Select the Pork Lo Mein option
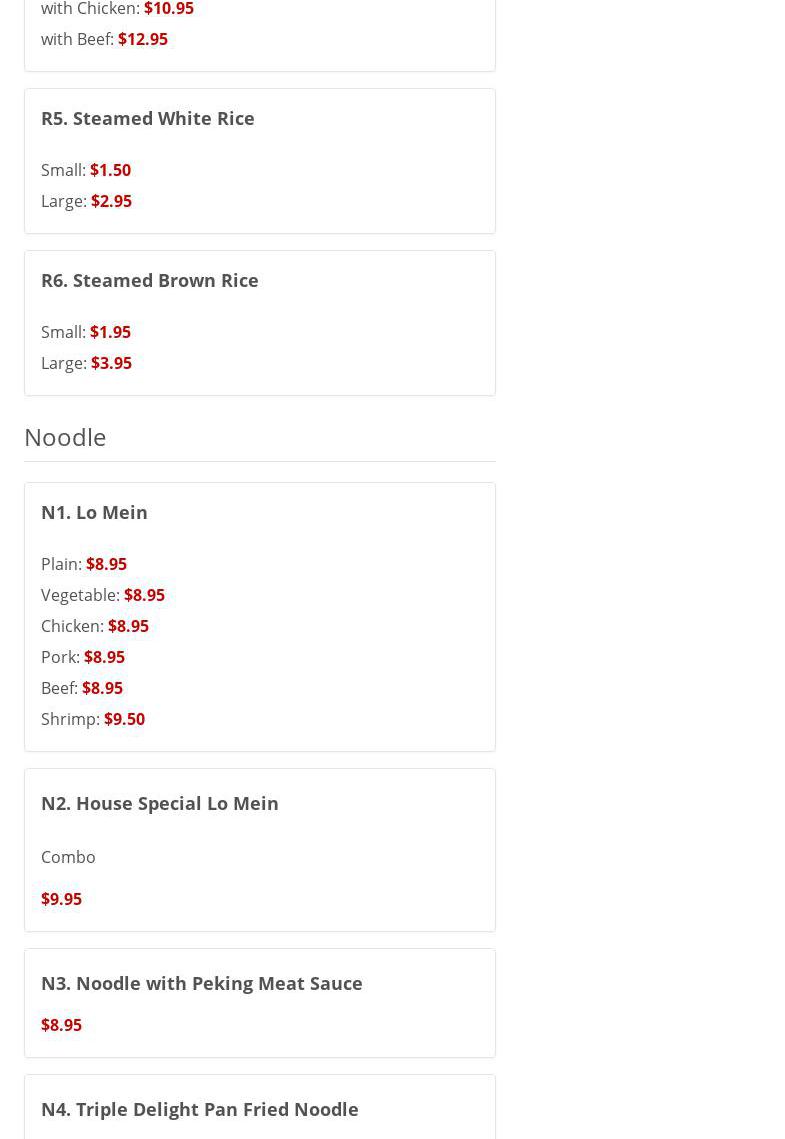Viewport: 785px width, 1139px height. (83, 657)
